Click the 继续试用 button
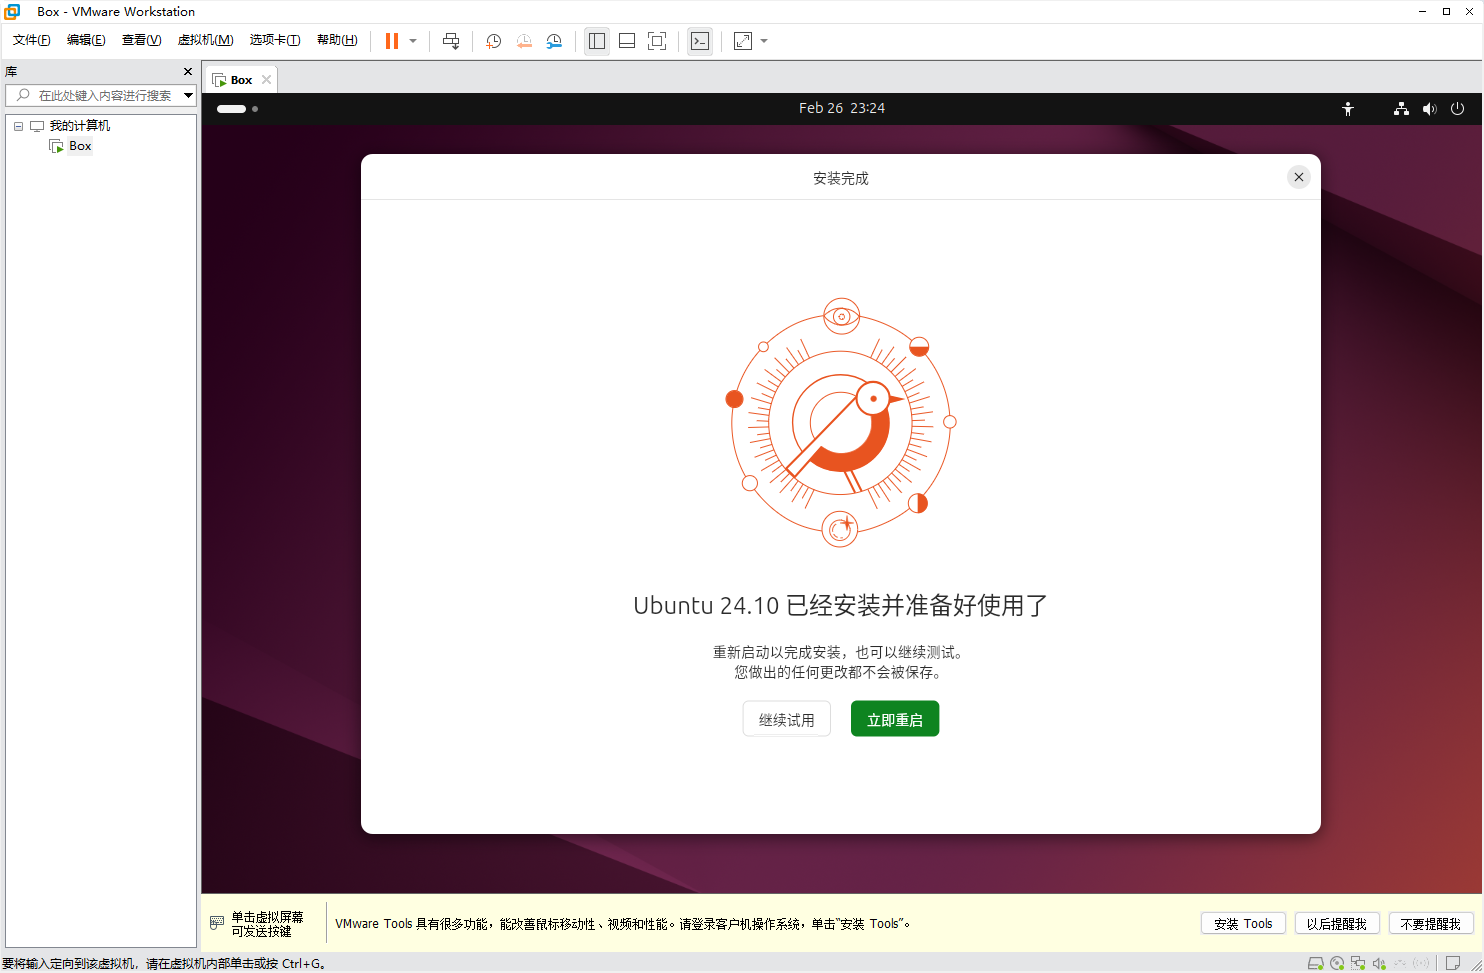The width and height of the screenshot is (1484, 973). pyautogui.click(x=787, y=719)
